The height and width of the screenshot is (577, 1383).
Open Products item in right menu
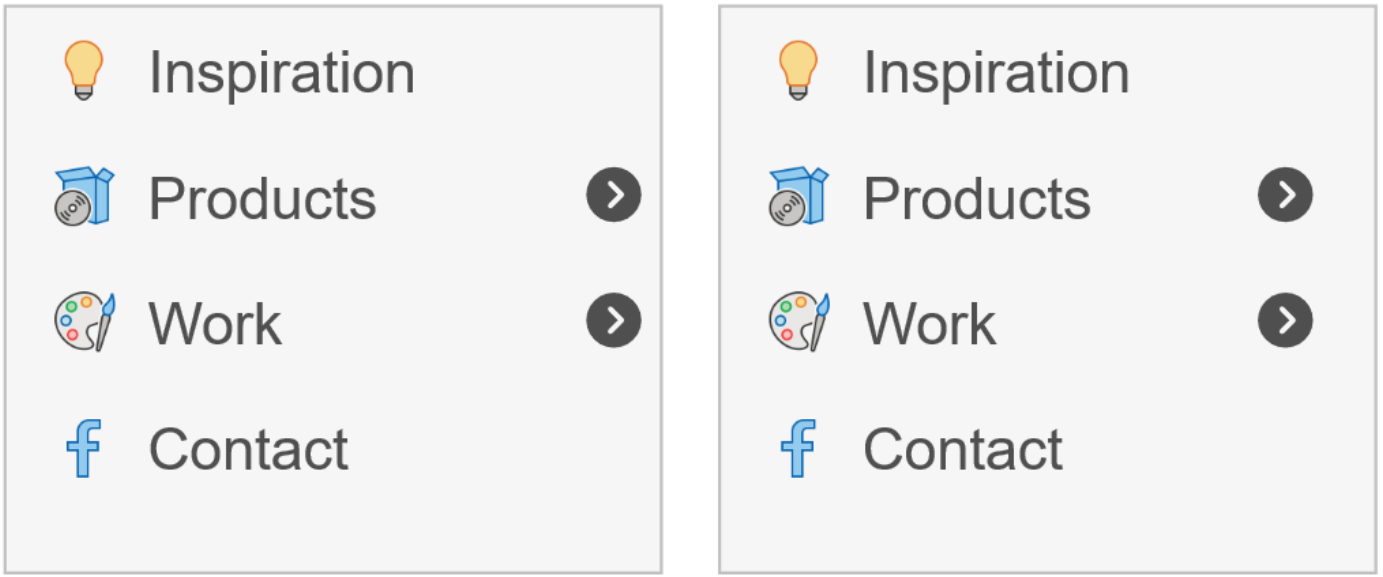(977, 198)
